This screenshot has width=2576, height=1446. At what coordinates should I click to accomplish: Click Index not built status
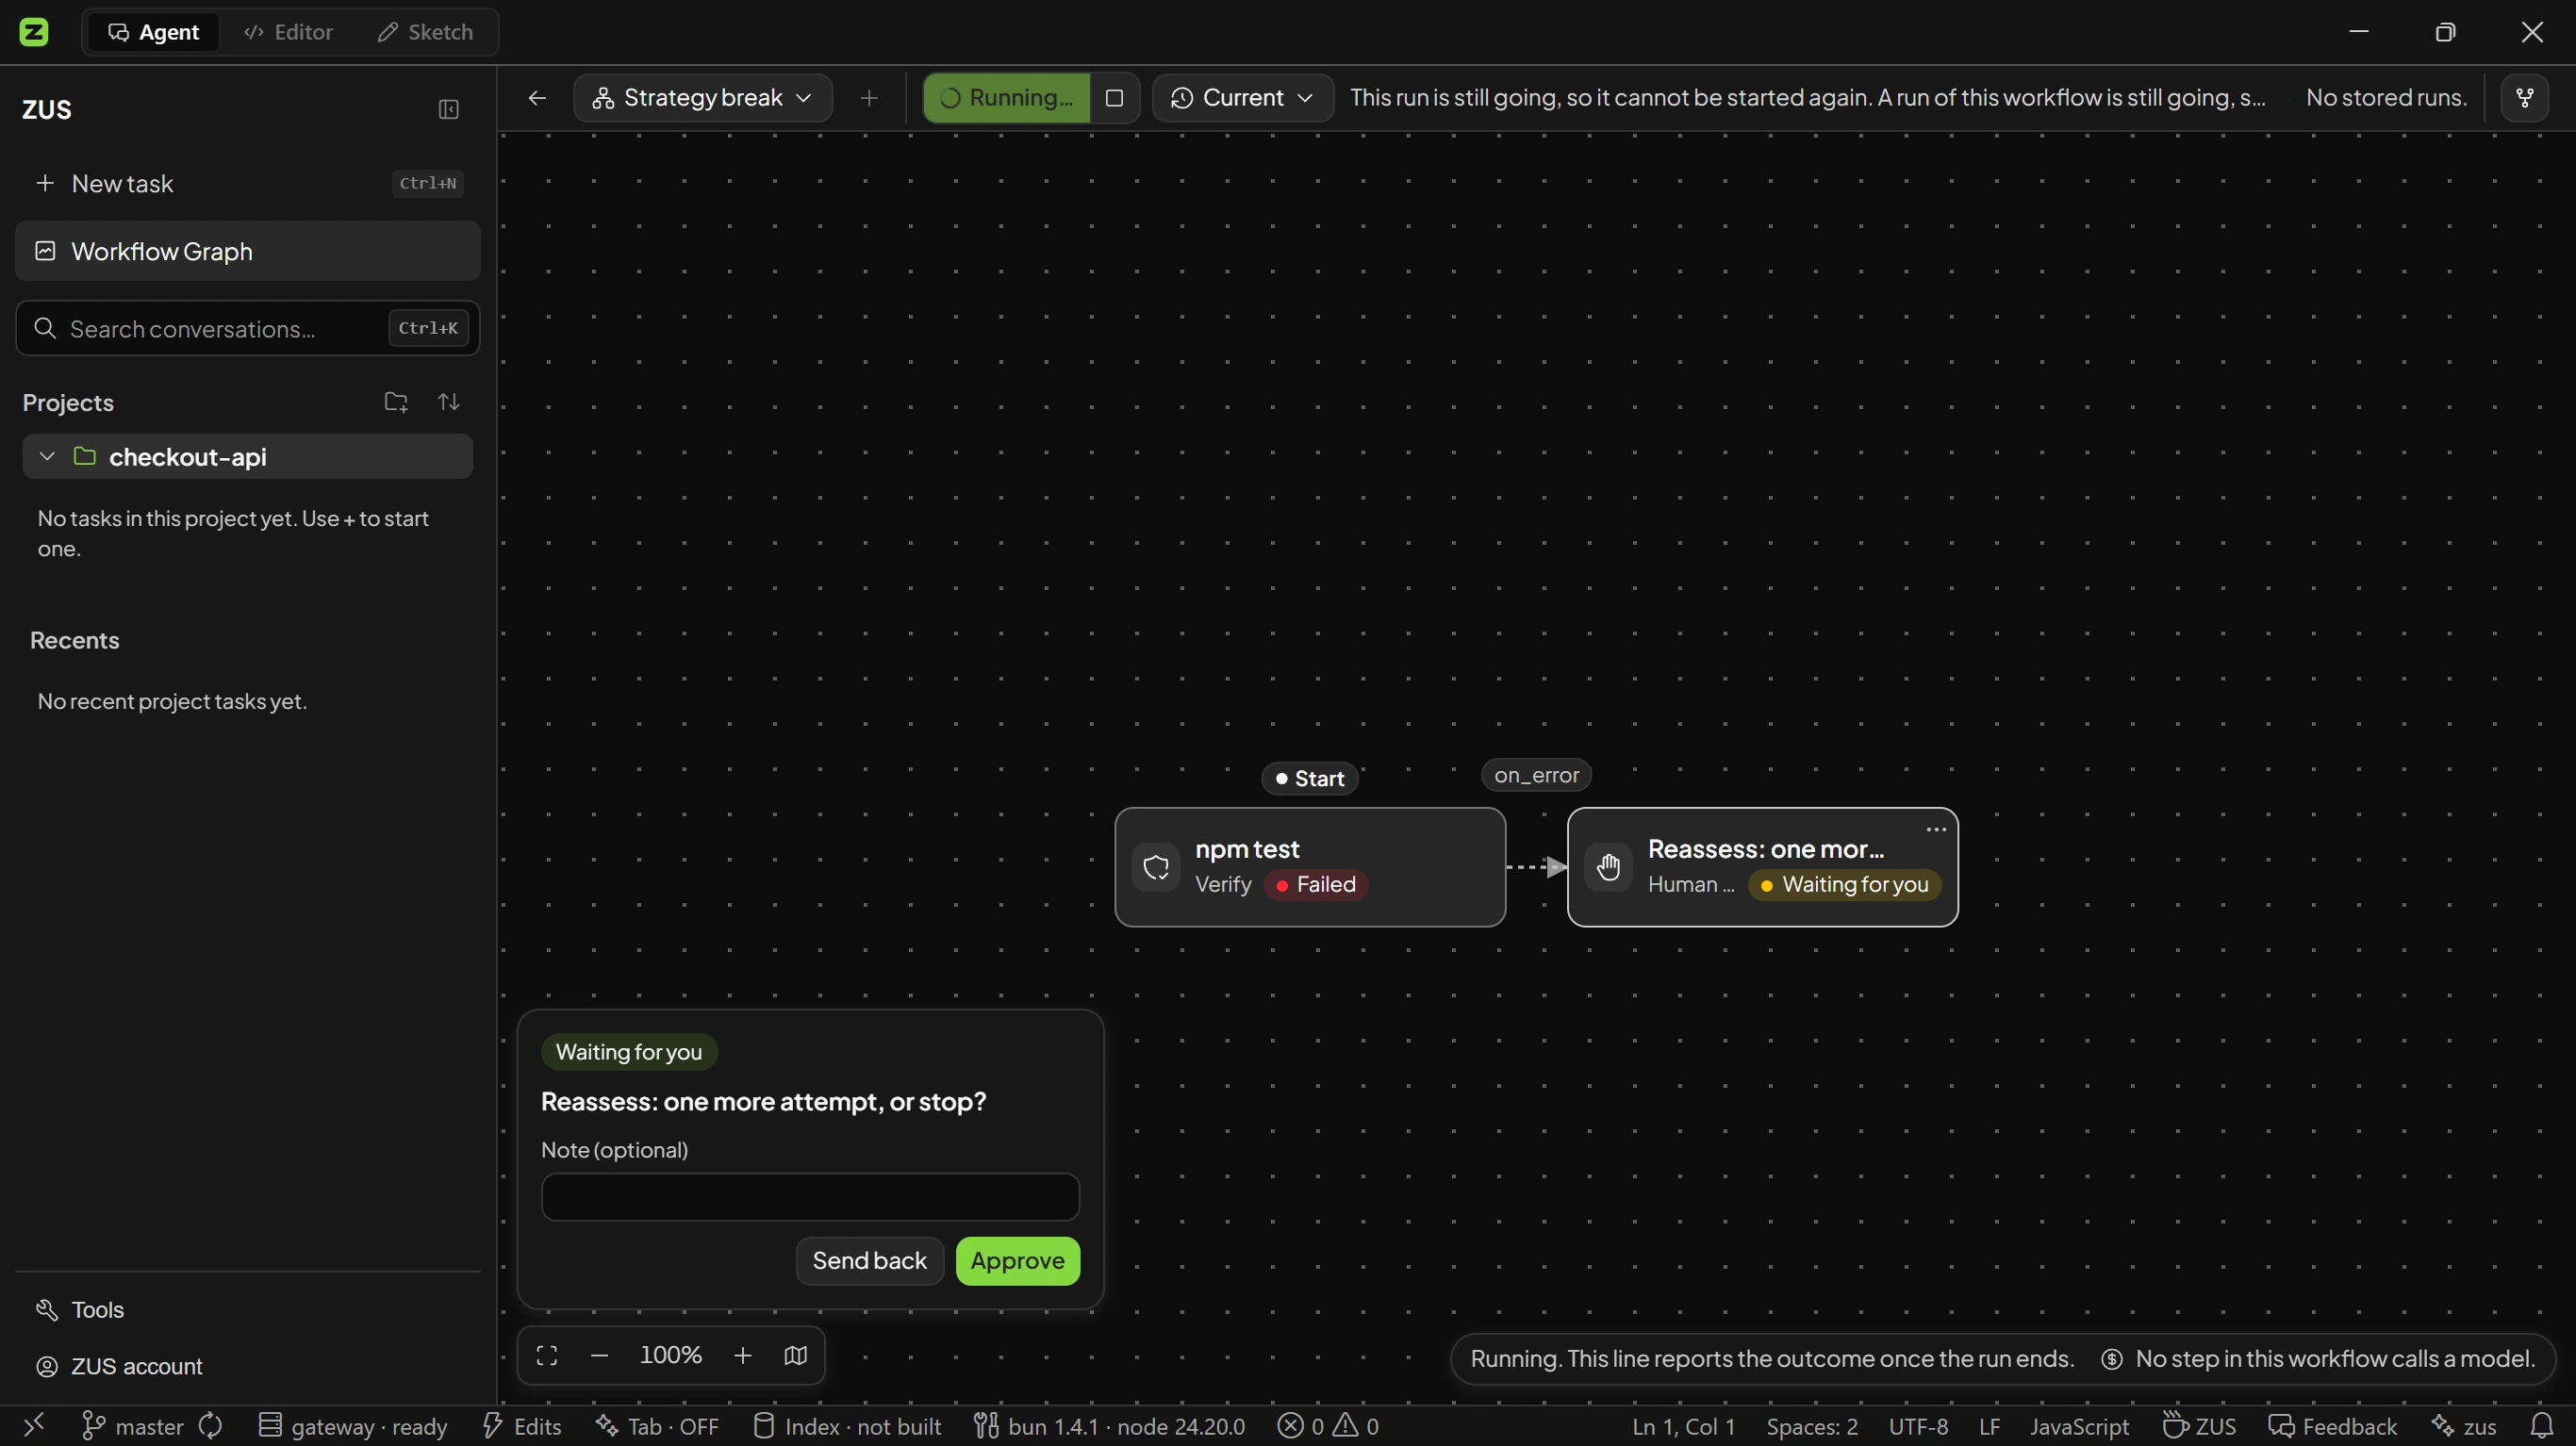pos(846,1426)
